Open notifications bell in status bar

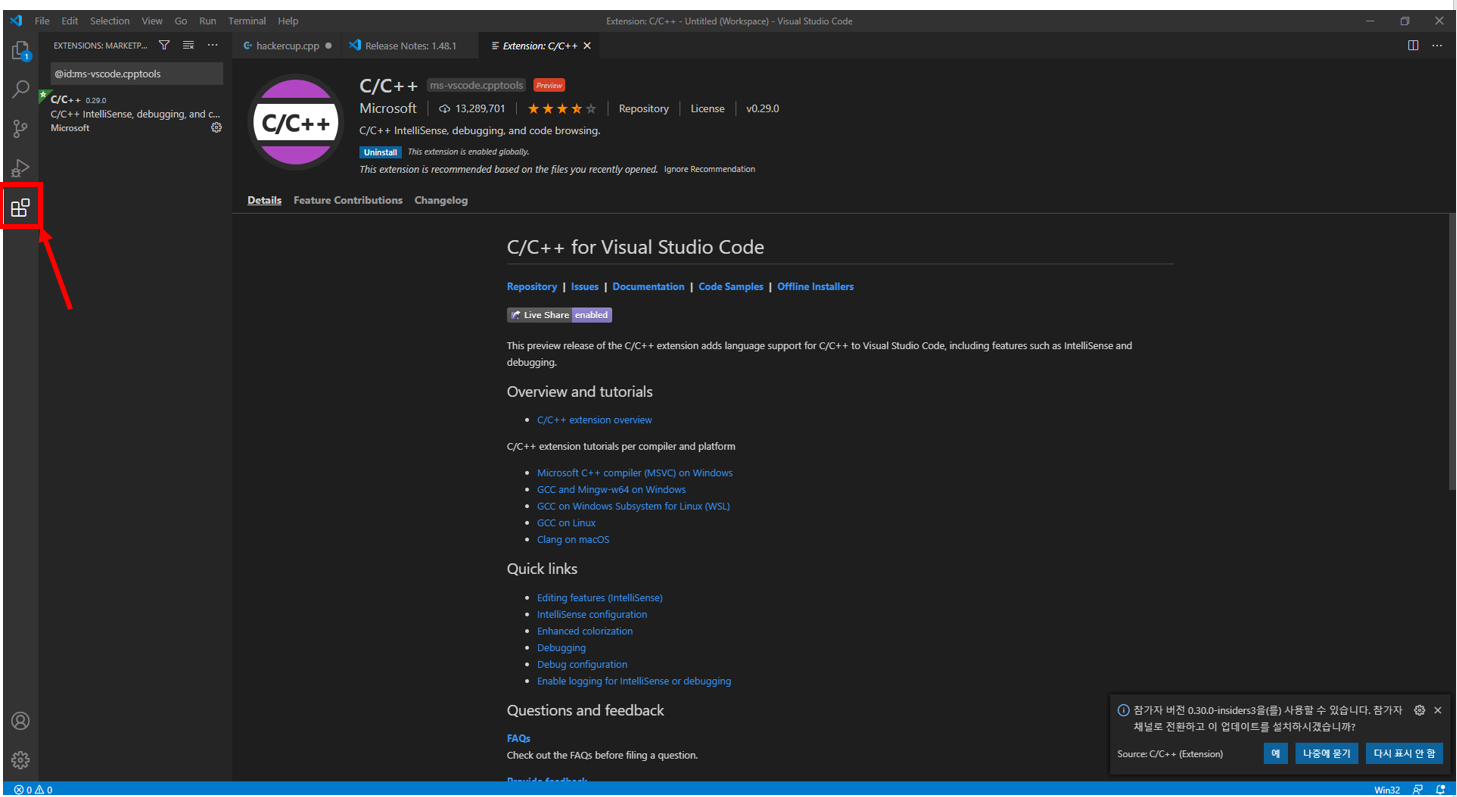coord(1440,789)
